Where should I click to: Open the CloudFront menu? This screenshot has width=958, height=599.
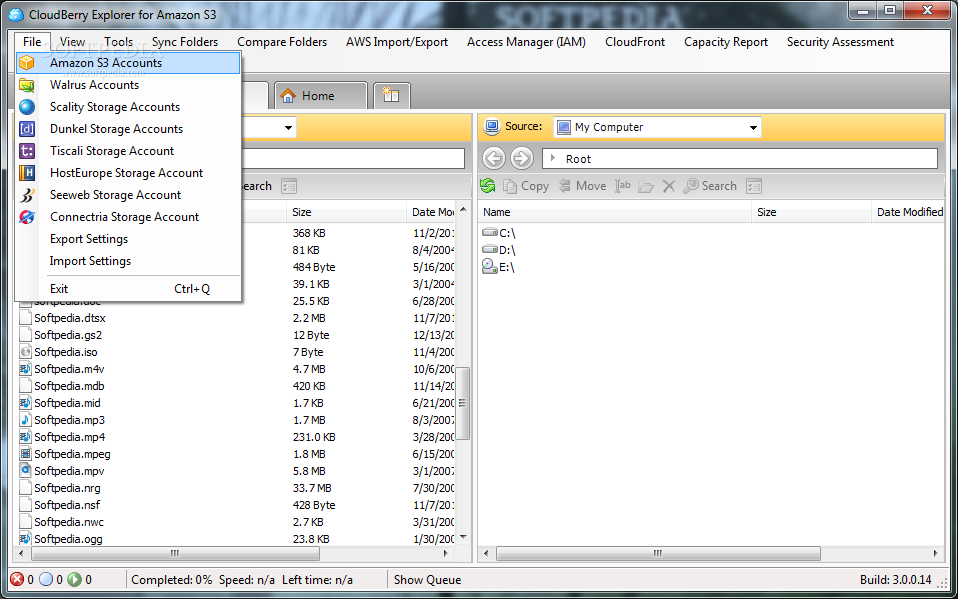click(635, 42)
